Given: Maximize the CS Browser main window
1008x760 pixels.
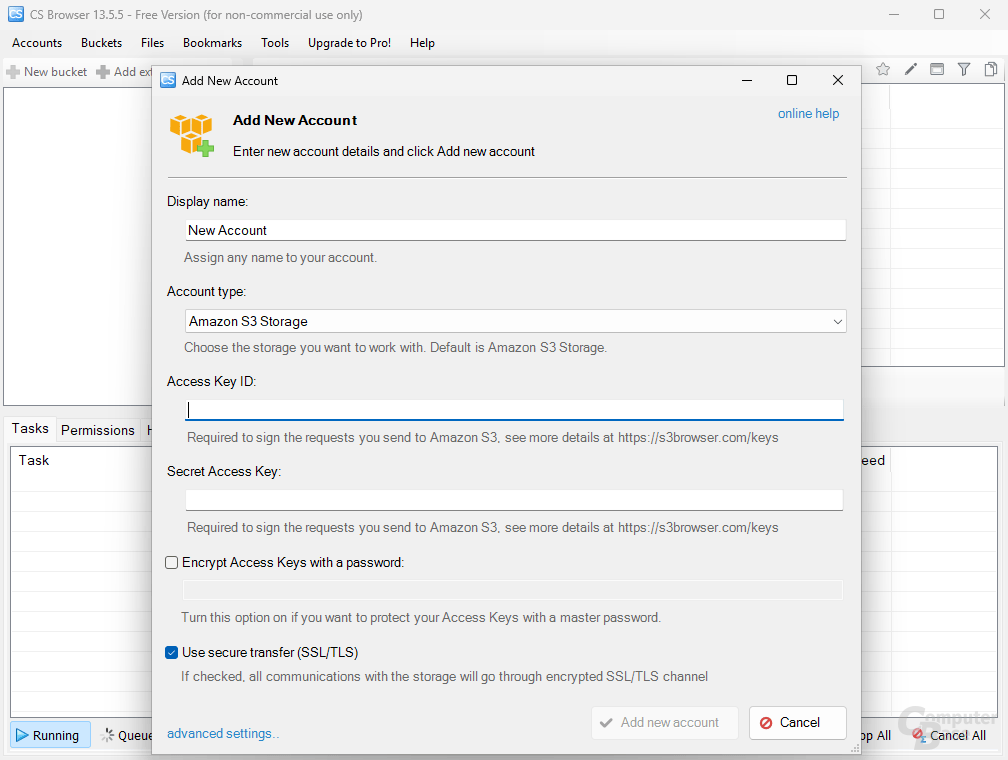Looking at the screenshot, I should click(939, 14).
